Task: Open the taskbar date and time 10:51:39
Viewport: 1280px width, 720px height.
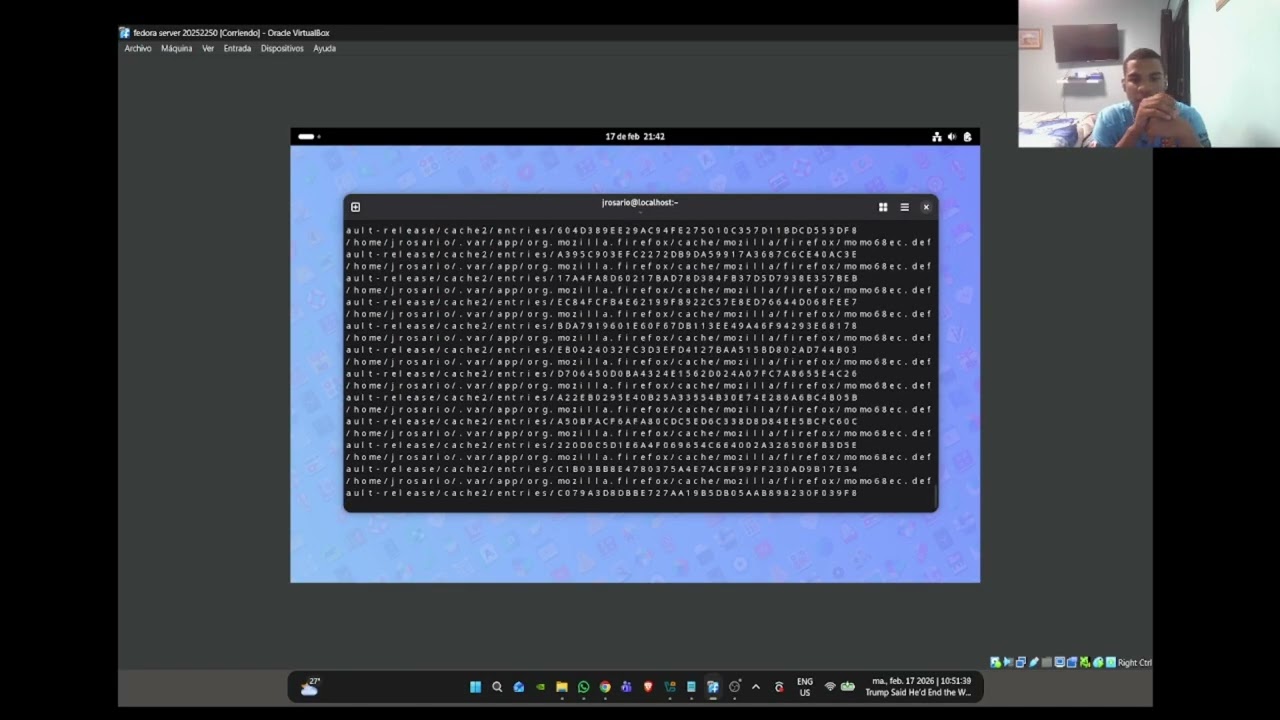Action: [917, 686]
